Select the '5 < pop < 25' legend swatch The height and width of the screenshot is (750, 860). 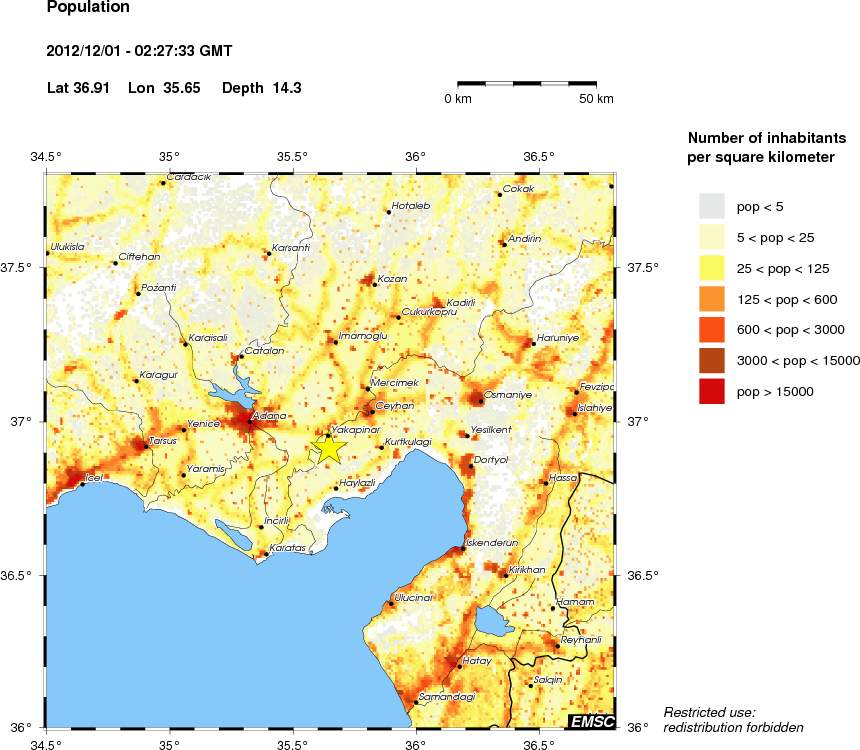click(x=712, y=237)
